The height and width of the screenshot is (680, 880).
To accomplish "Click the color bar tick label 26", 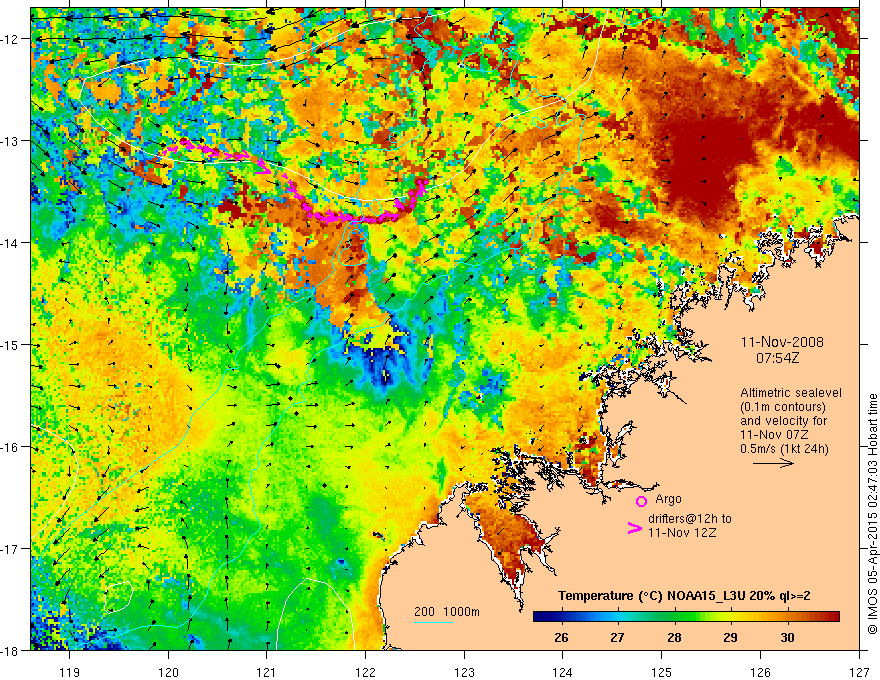I will tap(561, 637).
